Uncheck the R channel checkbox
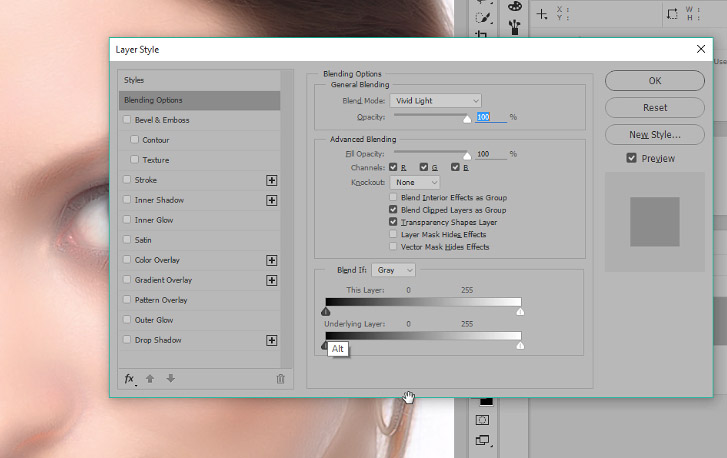Viewport: 727px width, 458px height. coord(393,167)
